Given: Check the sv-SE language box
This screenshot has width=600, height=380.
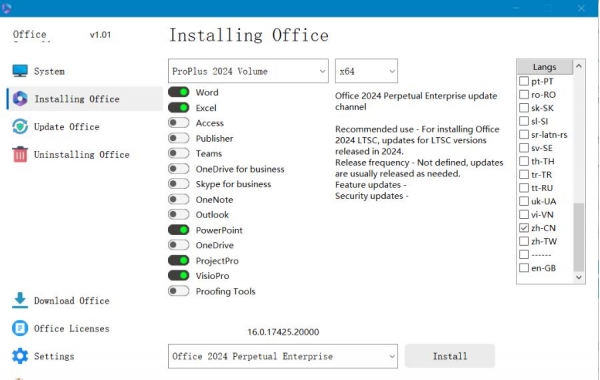Looking at the screenshot, I should tap(524, 148).
